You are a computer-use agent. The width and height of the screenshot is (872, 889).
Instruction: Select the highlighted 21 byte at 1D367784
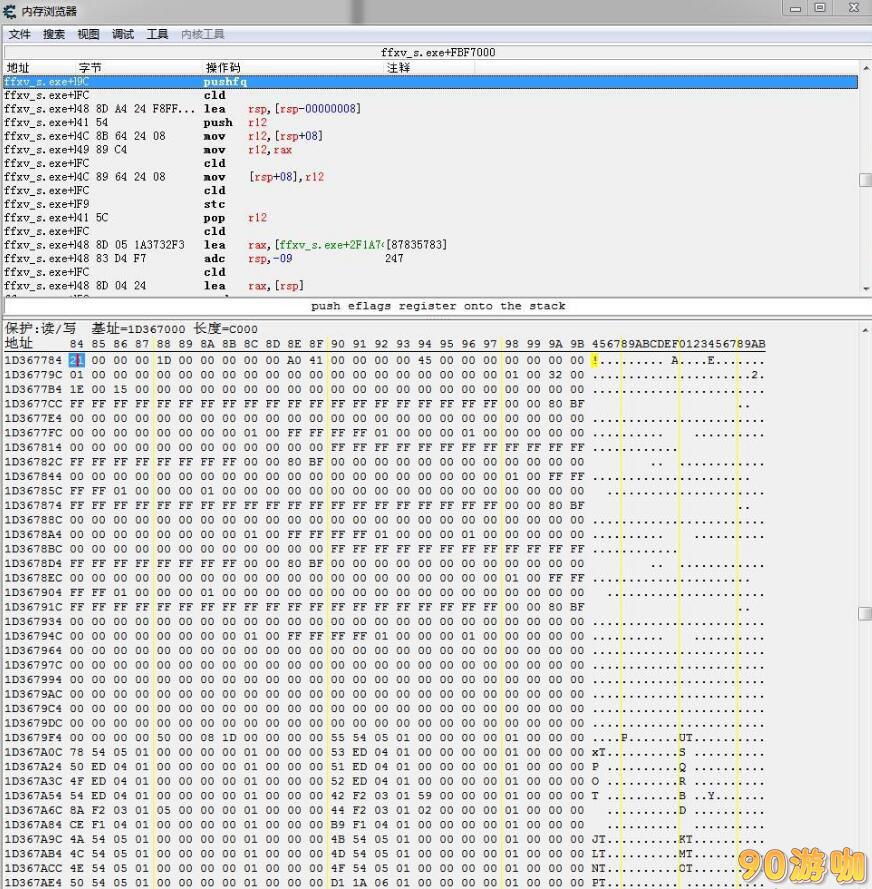tap(77, 360)
